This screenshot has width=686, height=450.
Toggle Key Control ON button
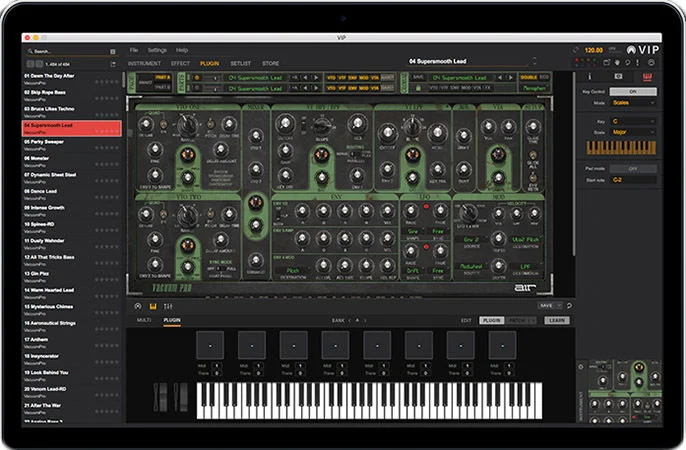pos(633,91)
